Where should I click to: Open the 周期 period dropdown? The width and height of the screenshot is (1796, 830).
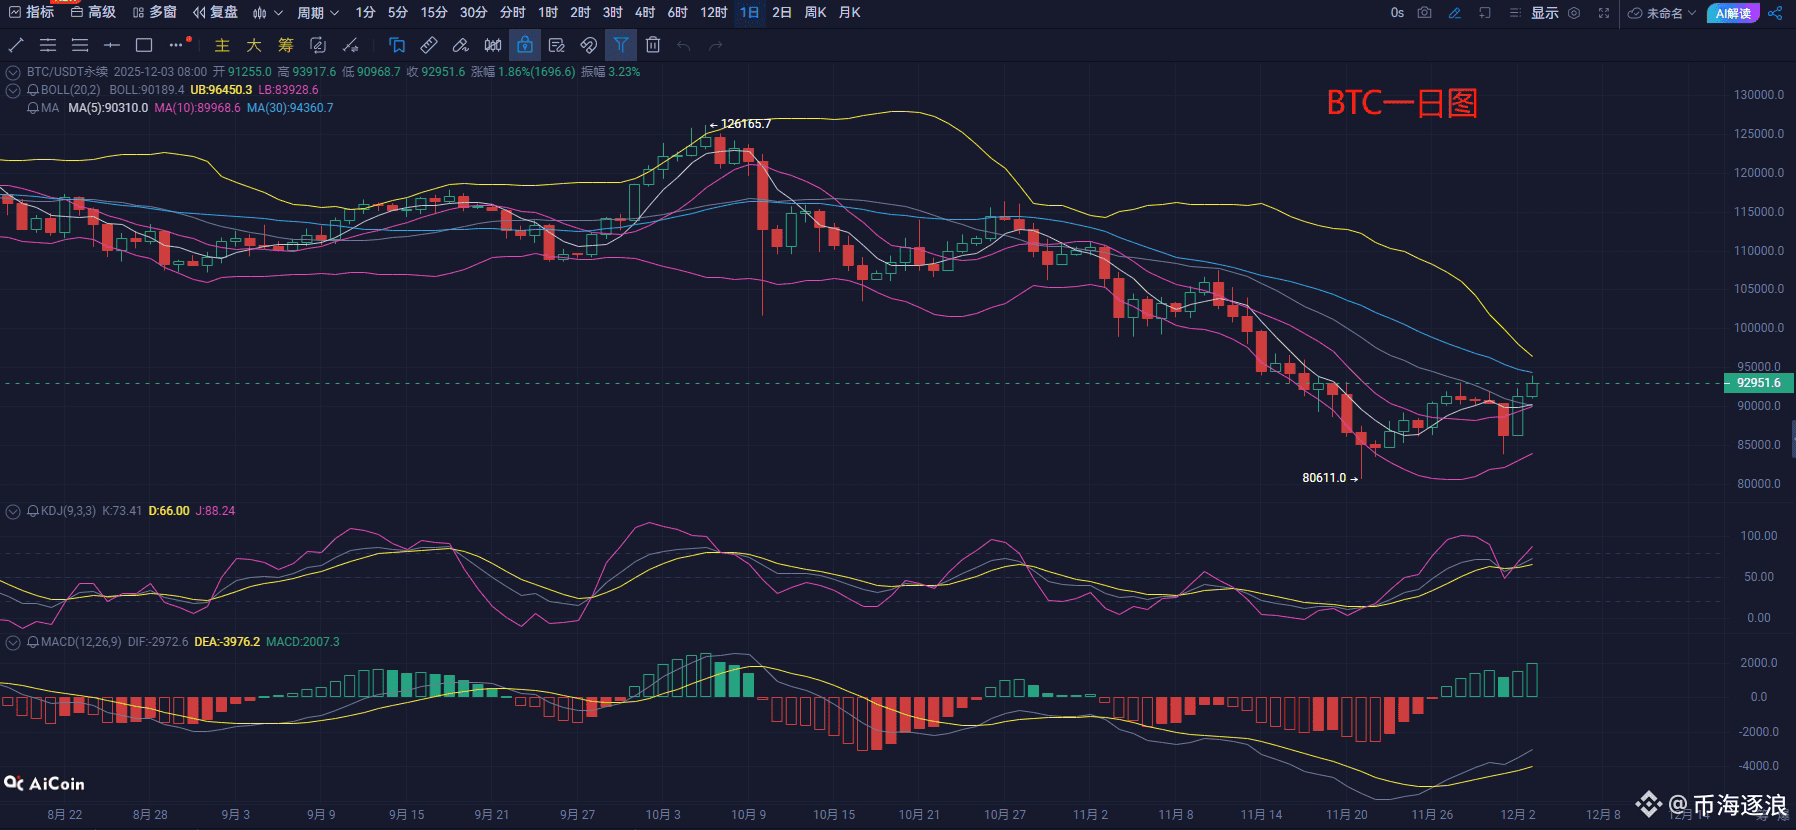pos(318,13)
